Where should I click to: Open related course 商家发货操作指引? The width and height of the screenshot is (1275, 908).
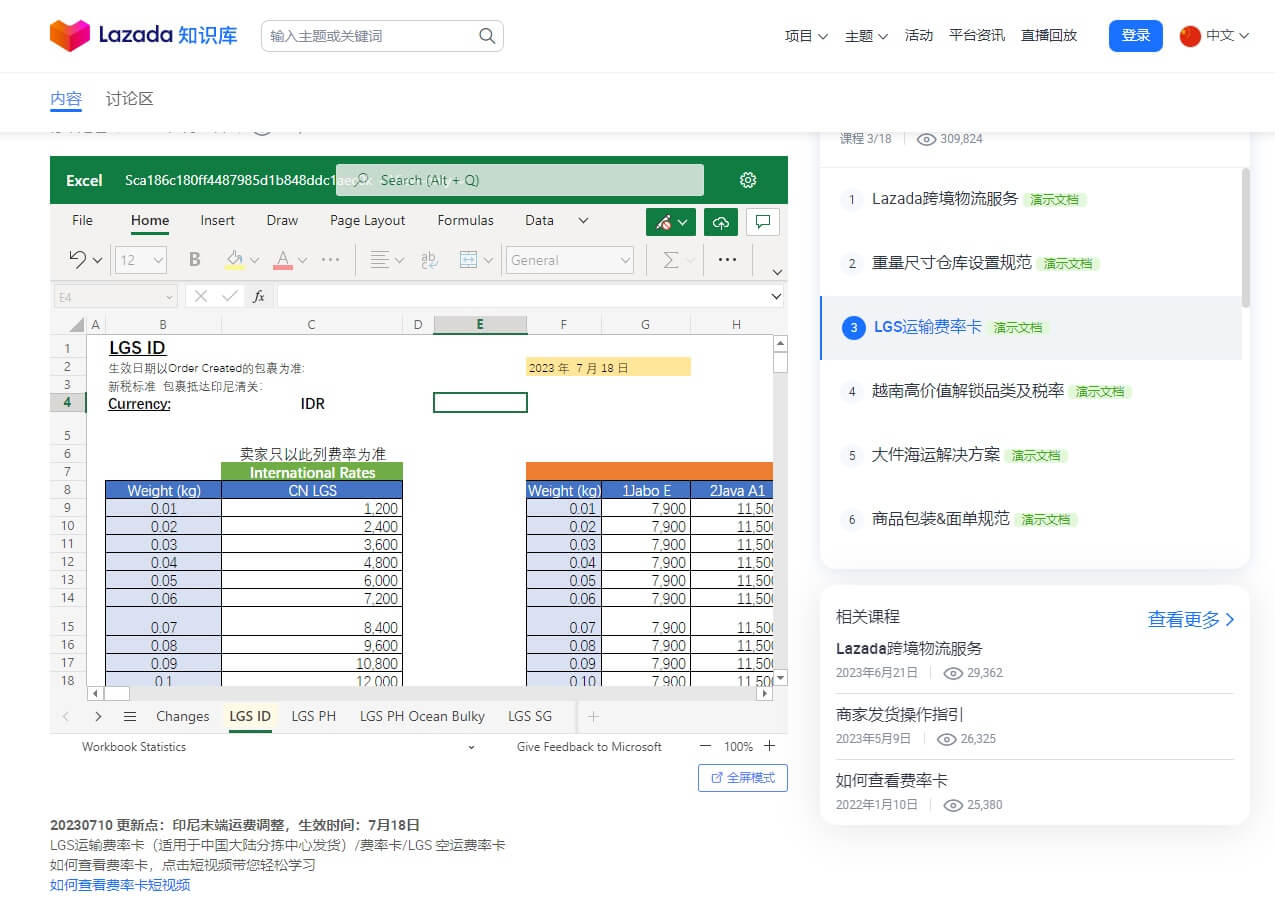tap(900, 715)
